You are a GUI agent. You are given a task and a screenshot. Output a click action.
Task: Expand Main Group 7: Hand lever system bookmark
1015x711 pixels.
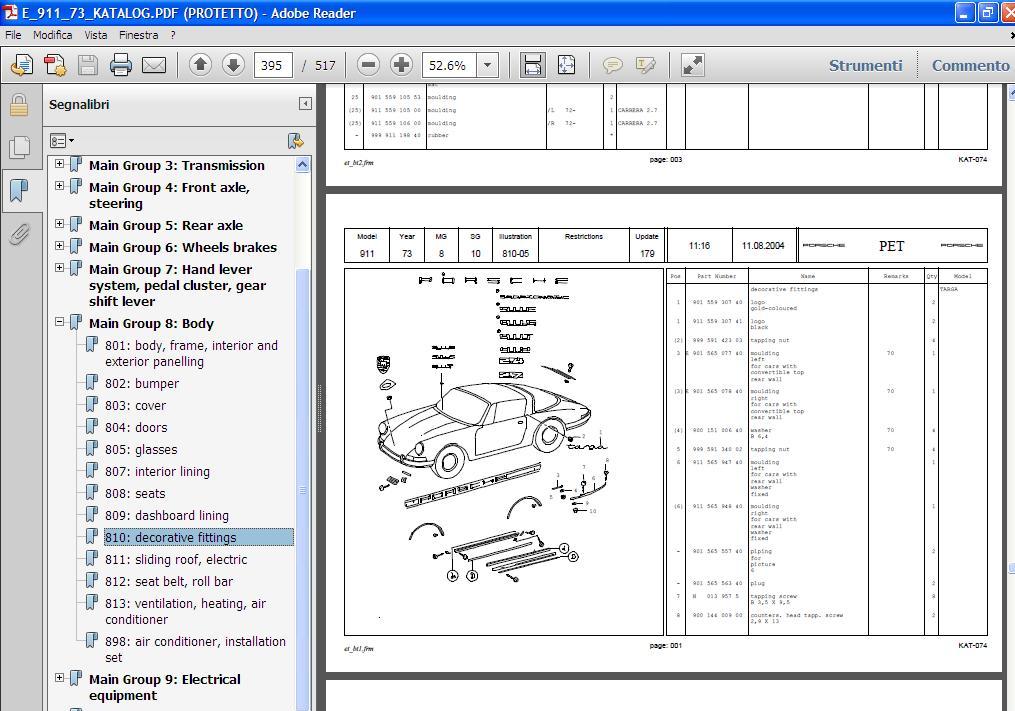60,268
